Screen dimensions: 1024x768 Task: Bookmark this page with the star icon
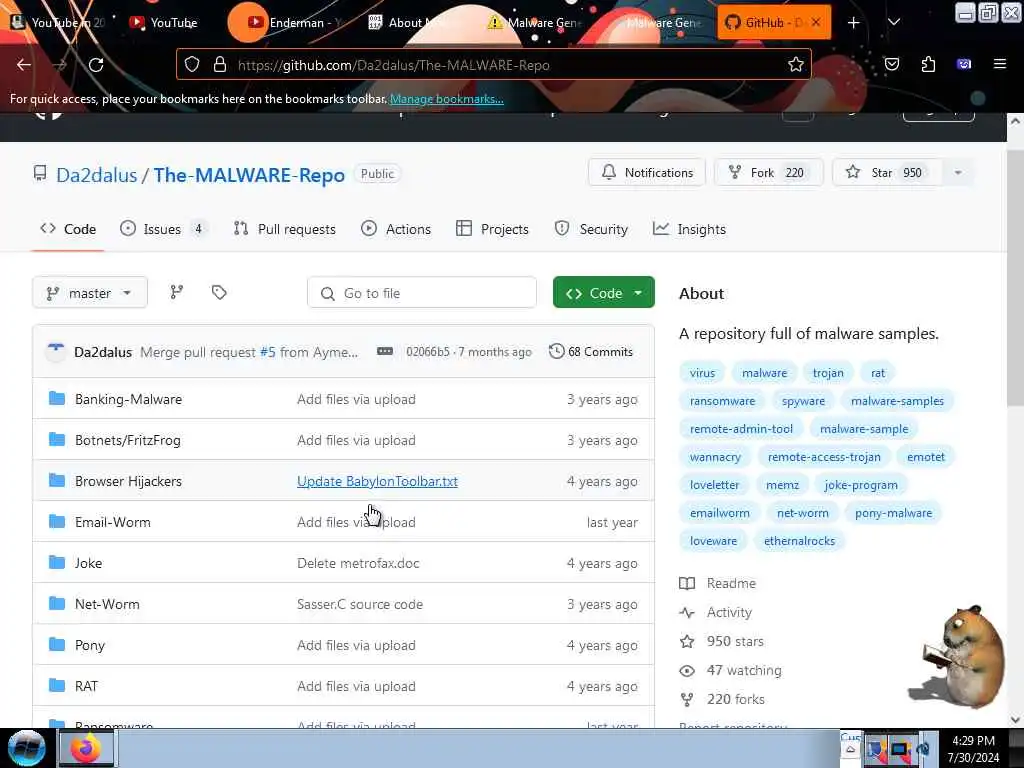coord(795,65)
